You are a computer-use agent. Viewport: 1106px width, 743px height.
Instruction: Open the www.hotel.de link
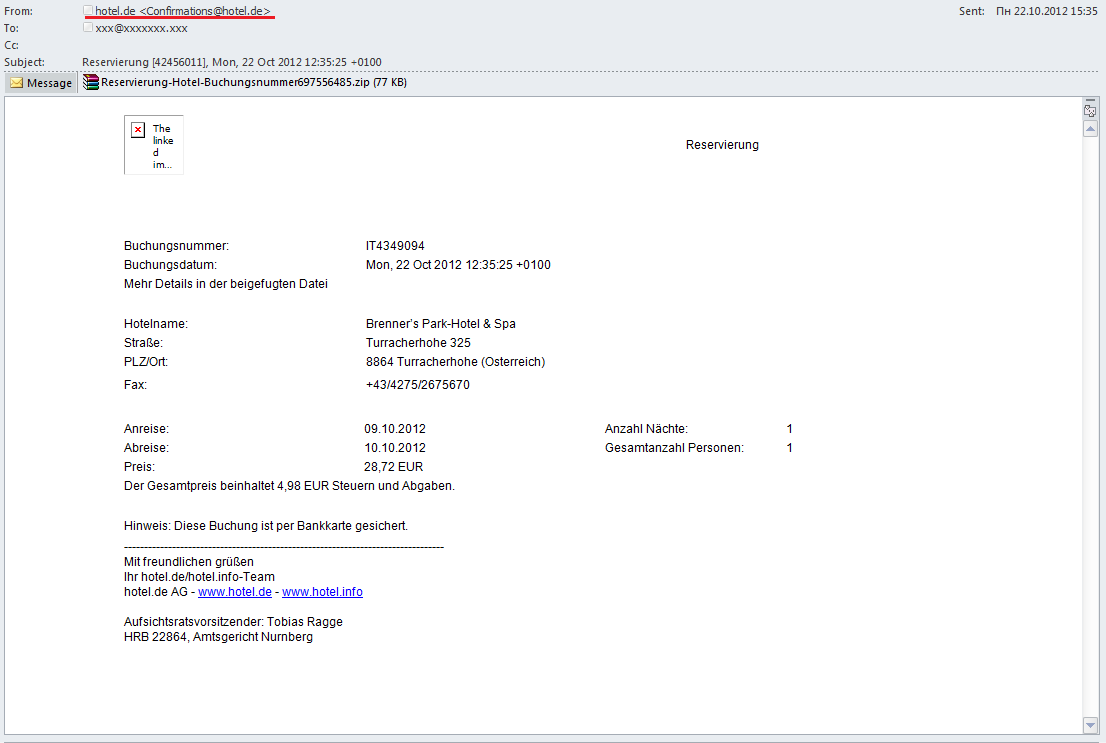click(x=234, y=592)
